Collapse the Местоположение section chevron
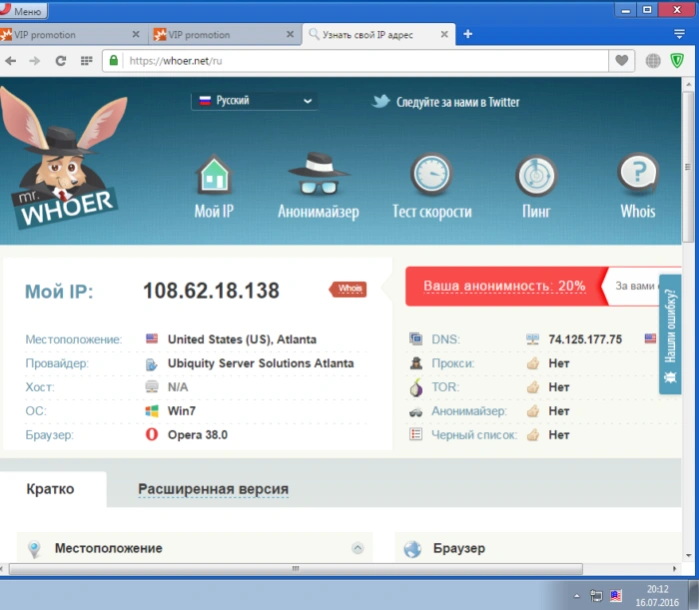 358,548
